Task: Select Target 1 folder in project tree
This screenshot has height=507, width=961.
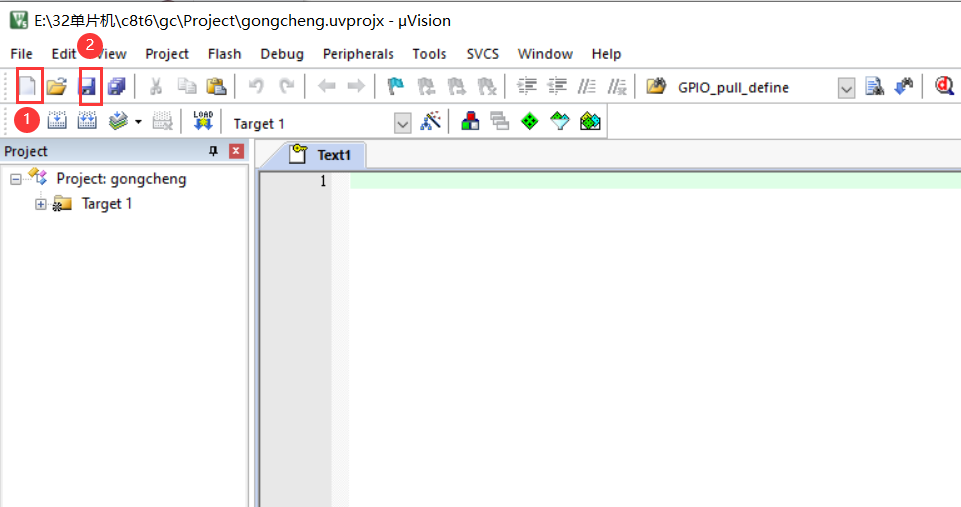Action: click(x=107, y=204)
